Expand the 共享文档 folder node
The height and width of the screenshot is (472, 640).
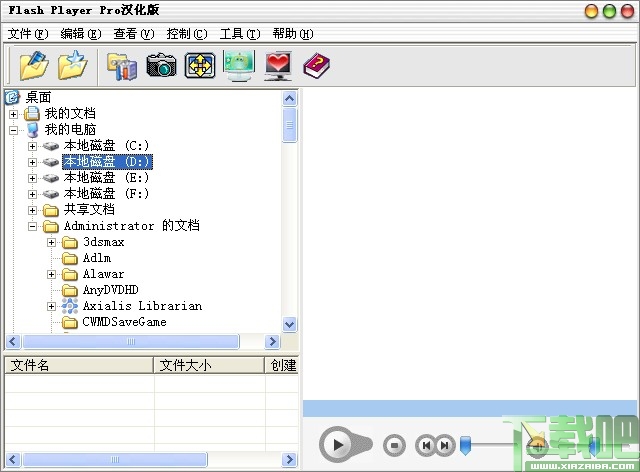click(x=33, y=210)
